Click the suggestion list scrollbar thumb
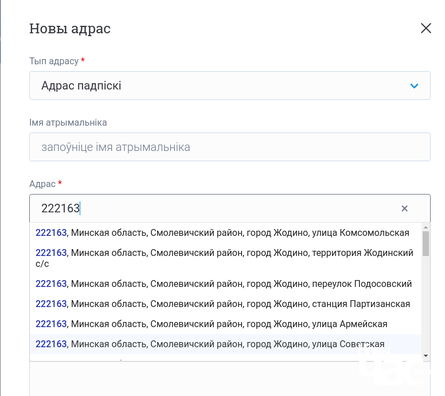The width and height of the screenshot is (445, 396). click(426, 243)
